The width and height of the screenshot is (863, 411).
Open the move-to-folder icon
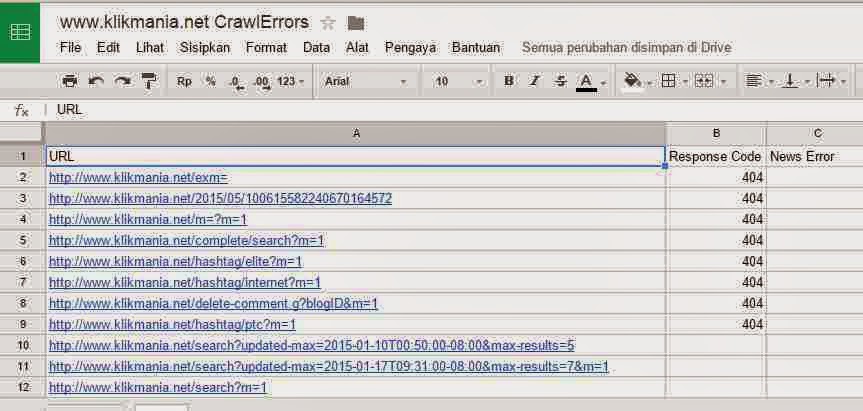[356, 23]
